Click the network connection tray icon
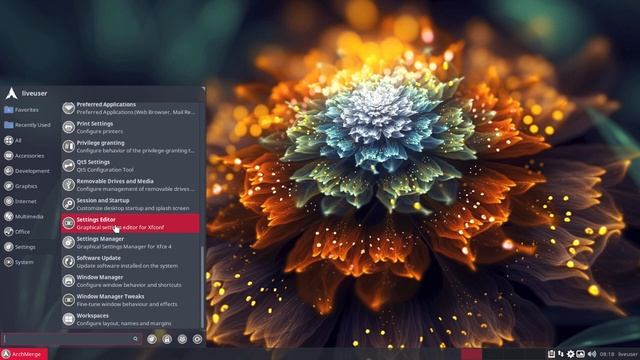 click(x=561, y=354)
